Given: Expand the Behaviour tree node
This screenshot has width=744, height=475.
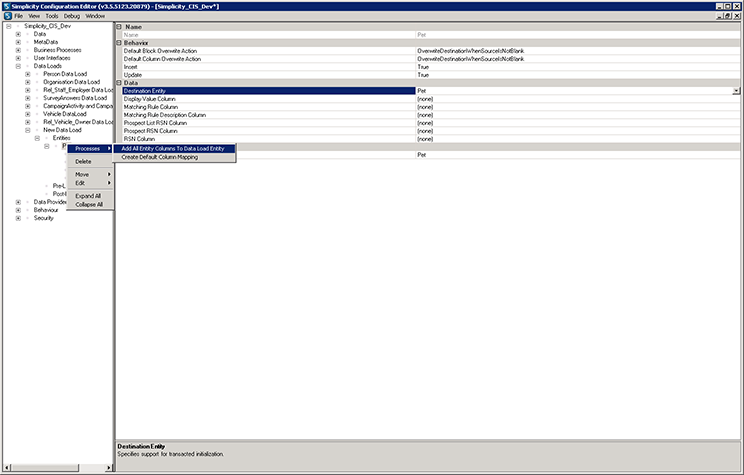Looking at the screenshot, I should [x=18, y=210].
